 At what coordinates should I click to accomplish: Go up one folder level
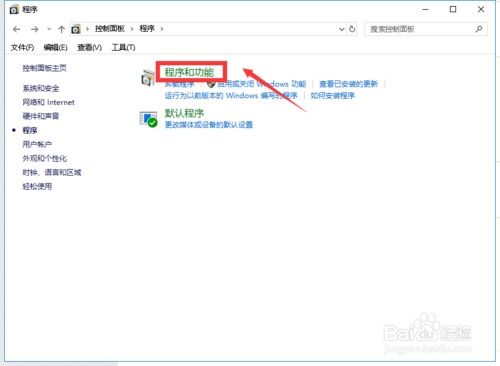tap(61, 29)
